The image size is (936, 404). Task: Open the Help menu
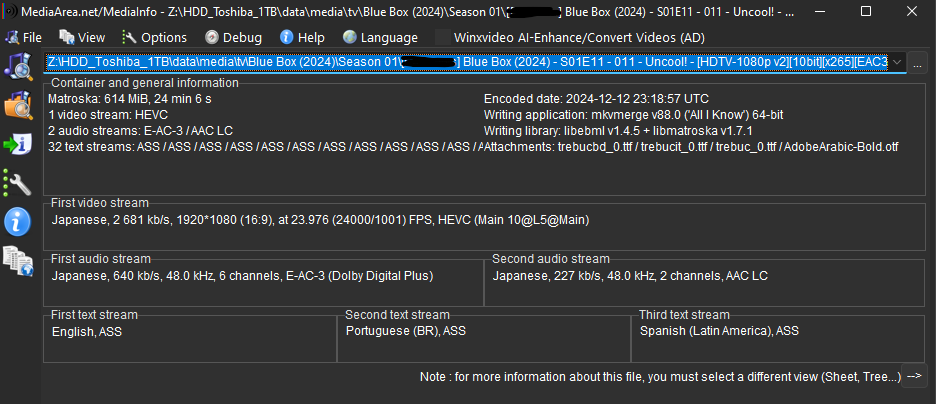click(302, 37)
